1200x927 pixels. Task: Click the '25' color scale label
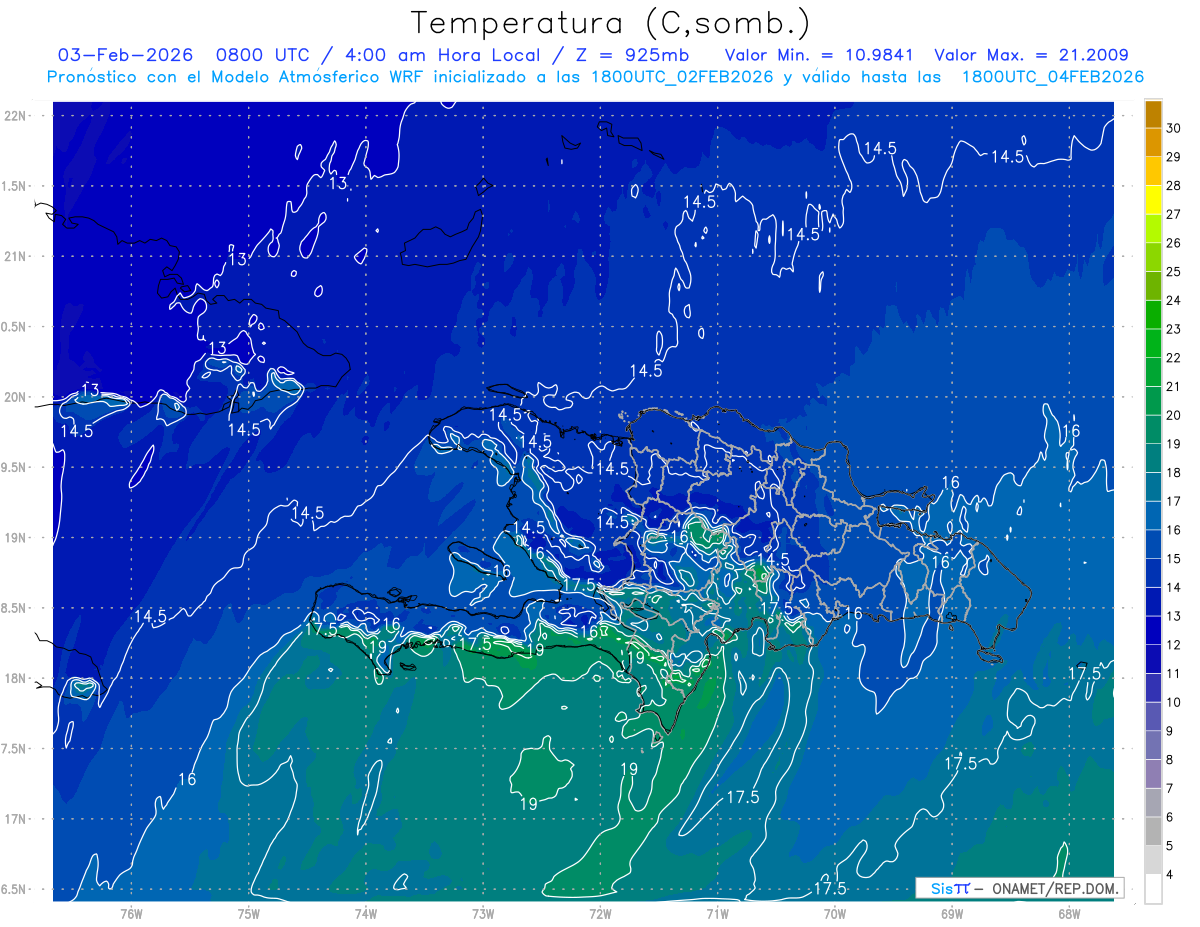click(1174, 271)
